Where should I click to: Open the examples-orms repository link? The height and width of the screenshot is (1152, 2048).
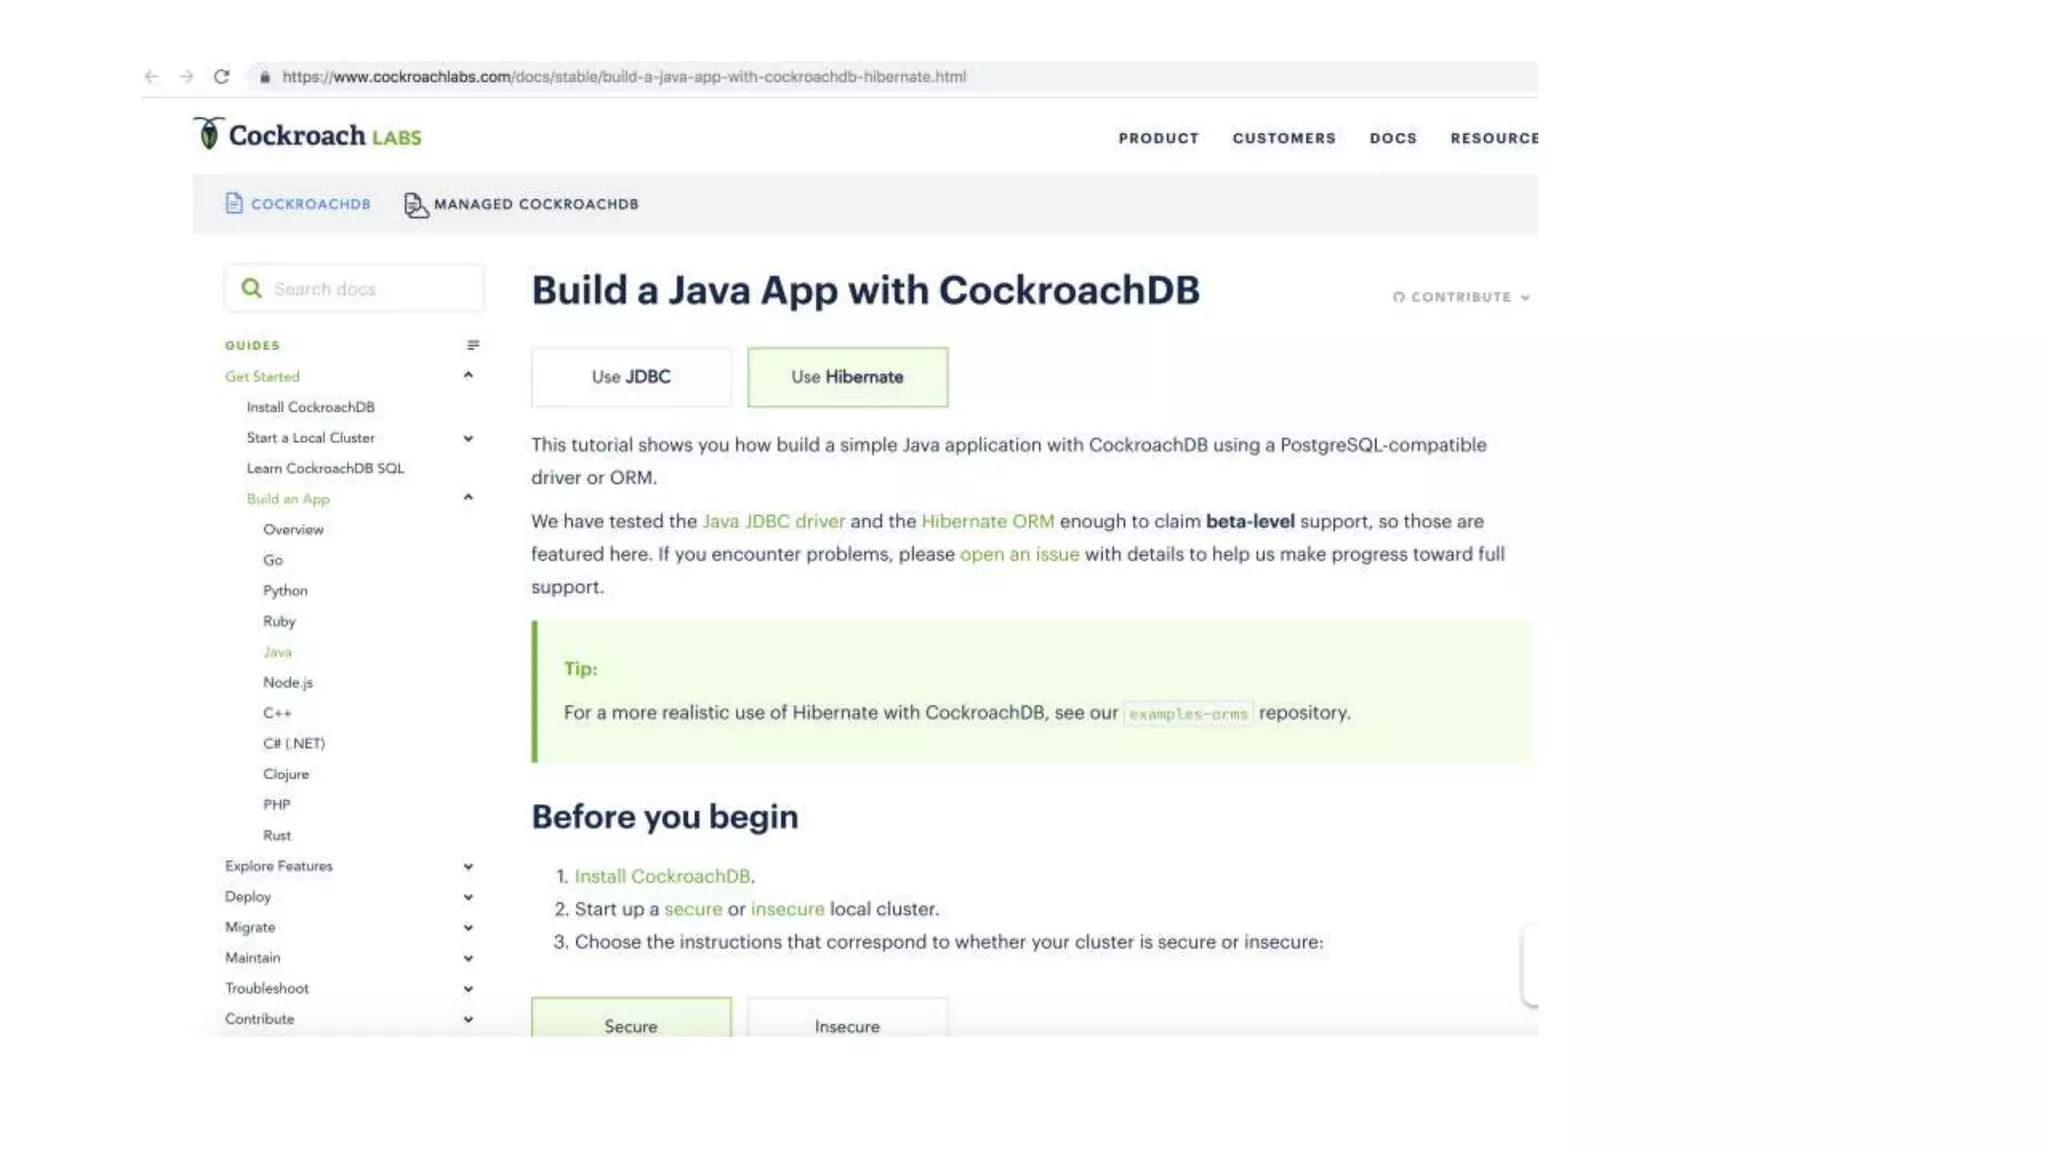click(1188, 714)
